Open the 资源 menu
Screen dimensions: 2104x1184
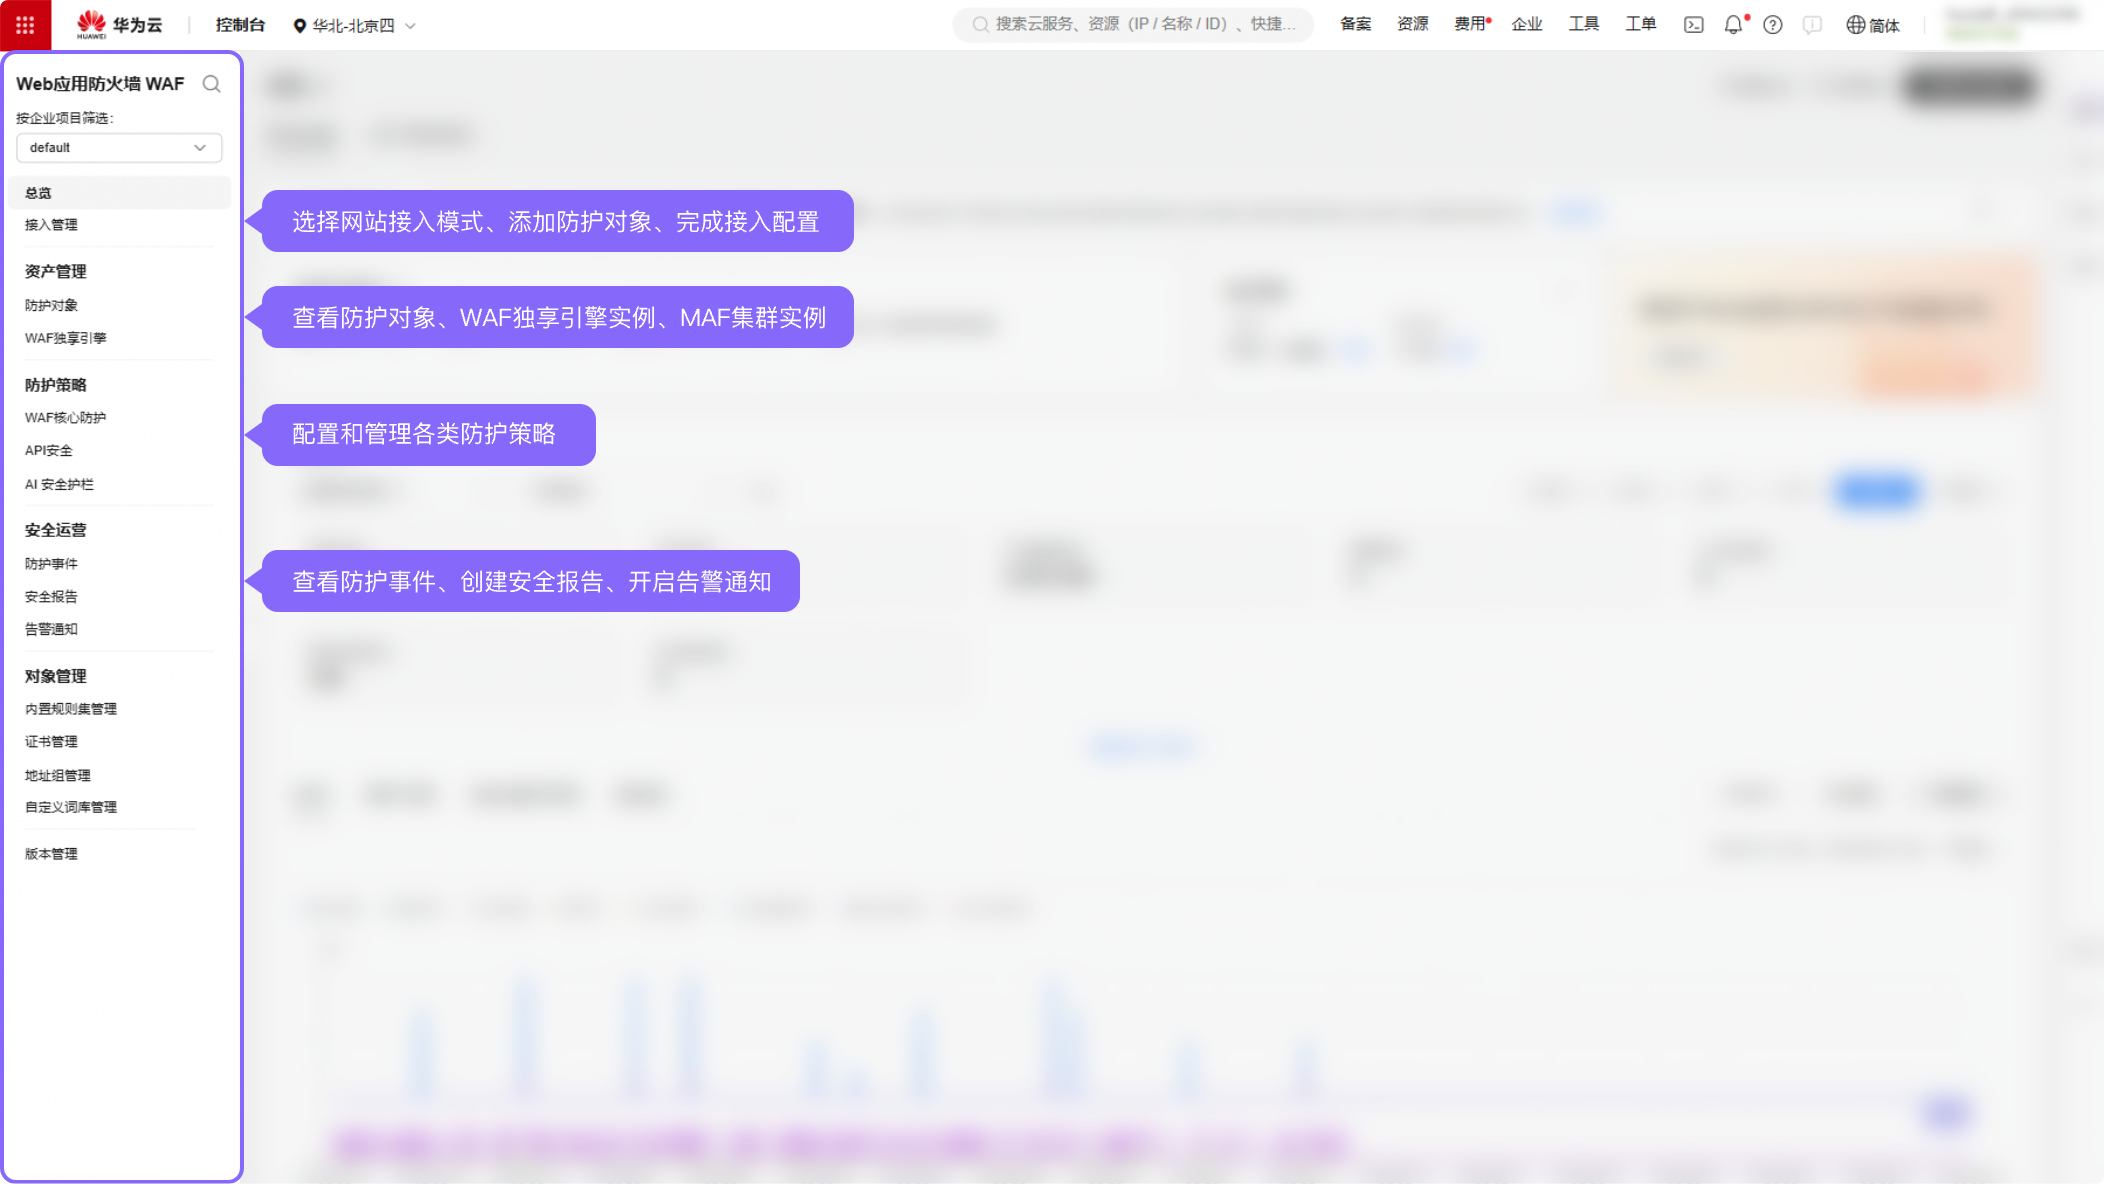click(1413, 24)
